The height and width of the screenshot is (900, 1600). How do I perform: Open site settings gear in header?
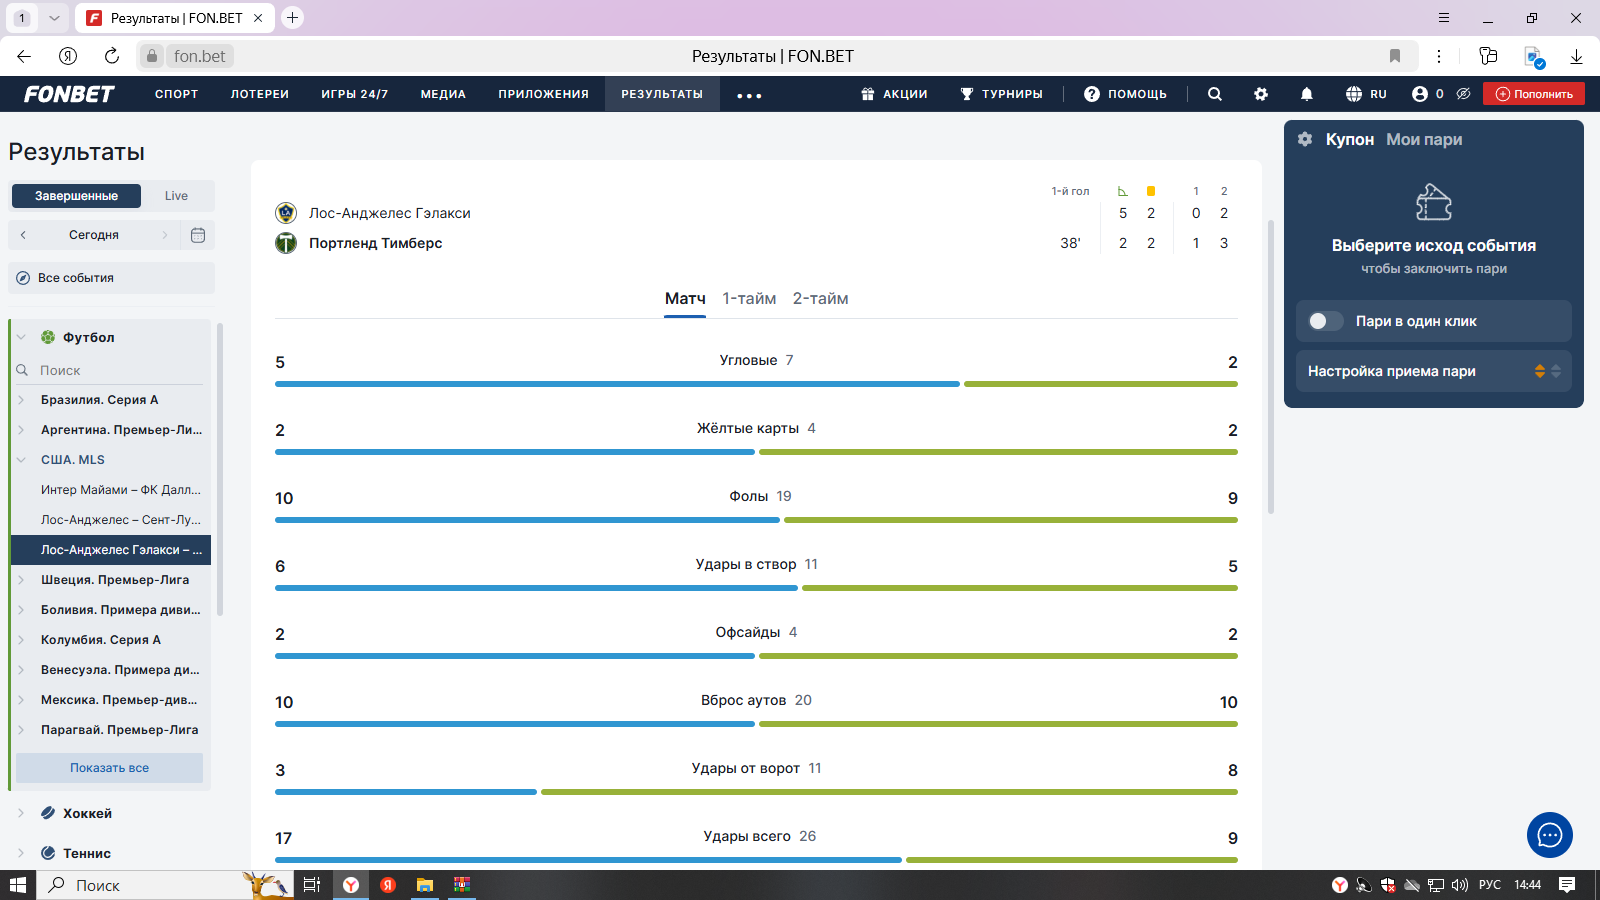[1261, 94]
